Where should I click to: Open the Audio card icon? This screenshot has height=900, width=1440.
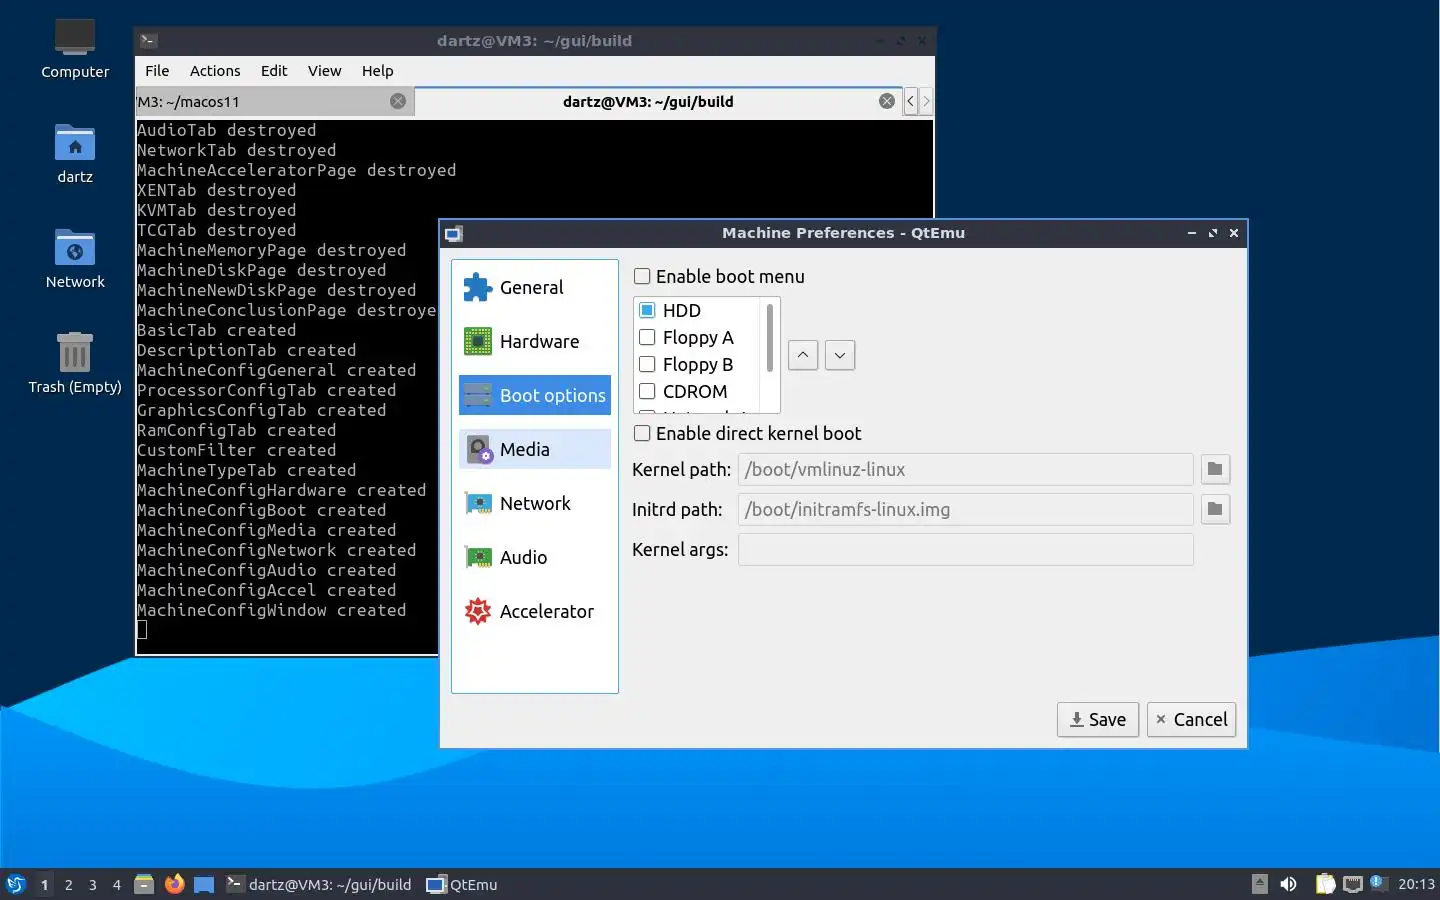pyautogui.click(x=478, y=558)
